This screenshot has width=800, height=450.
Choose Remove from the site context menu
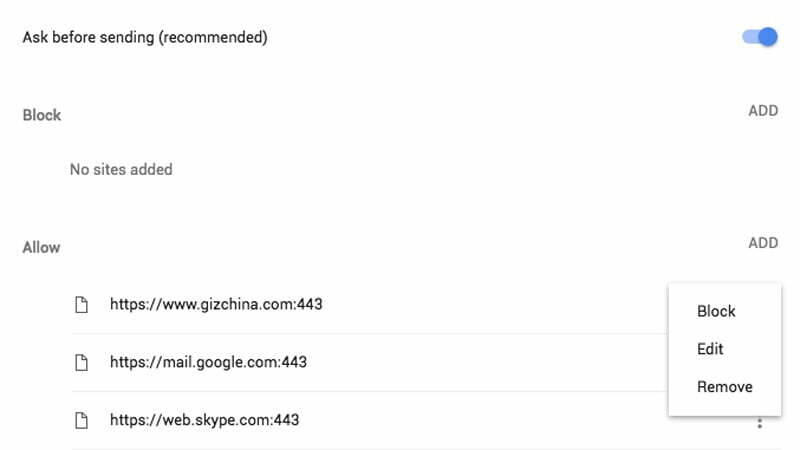coord(724,387)
